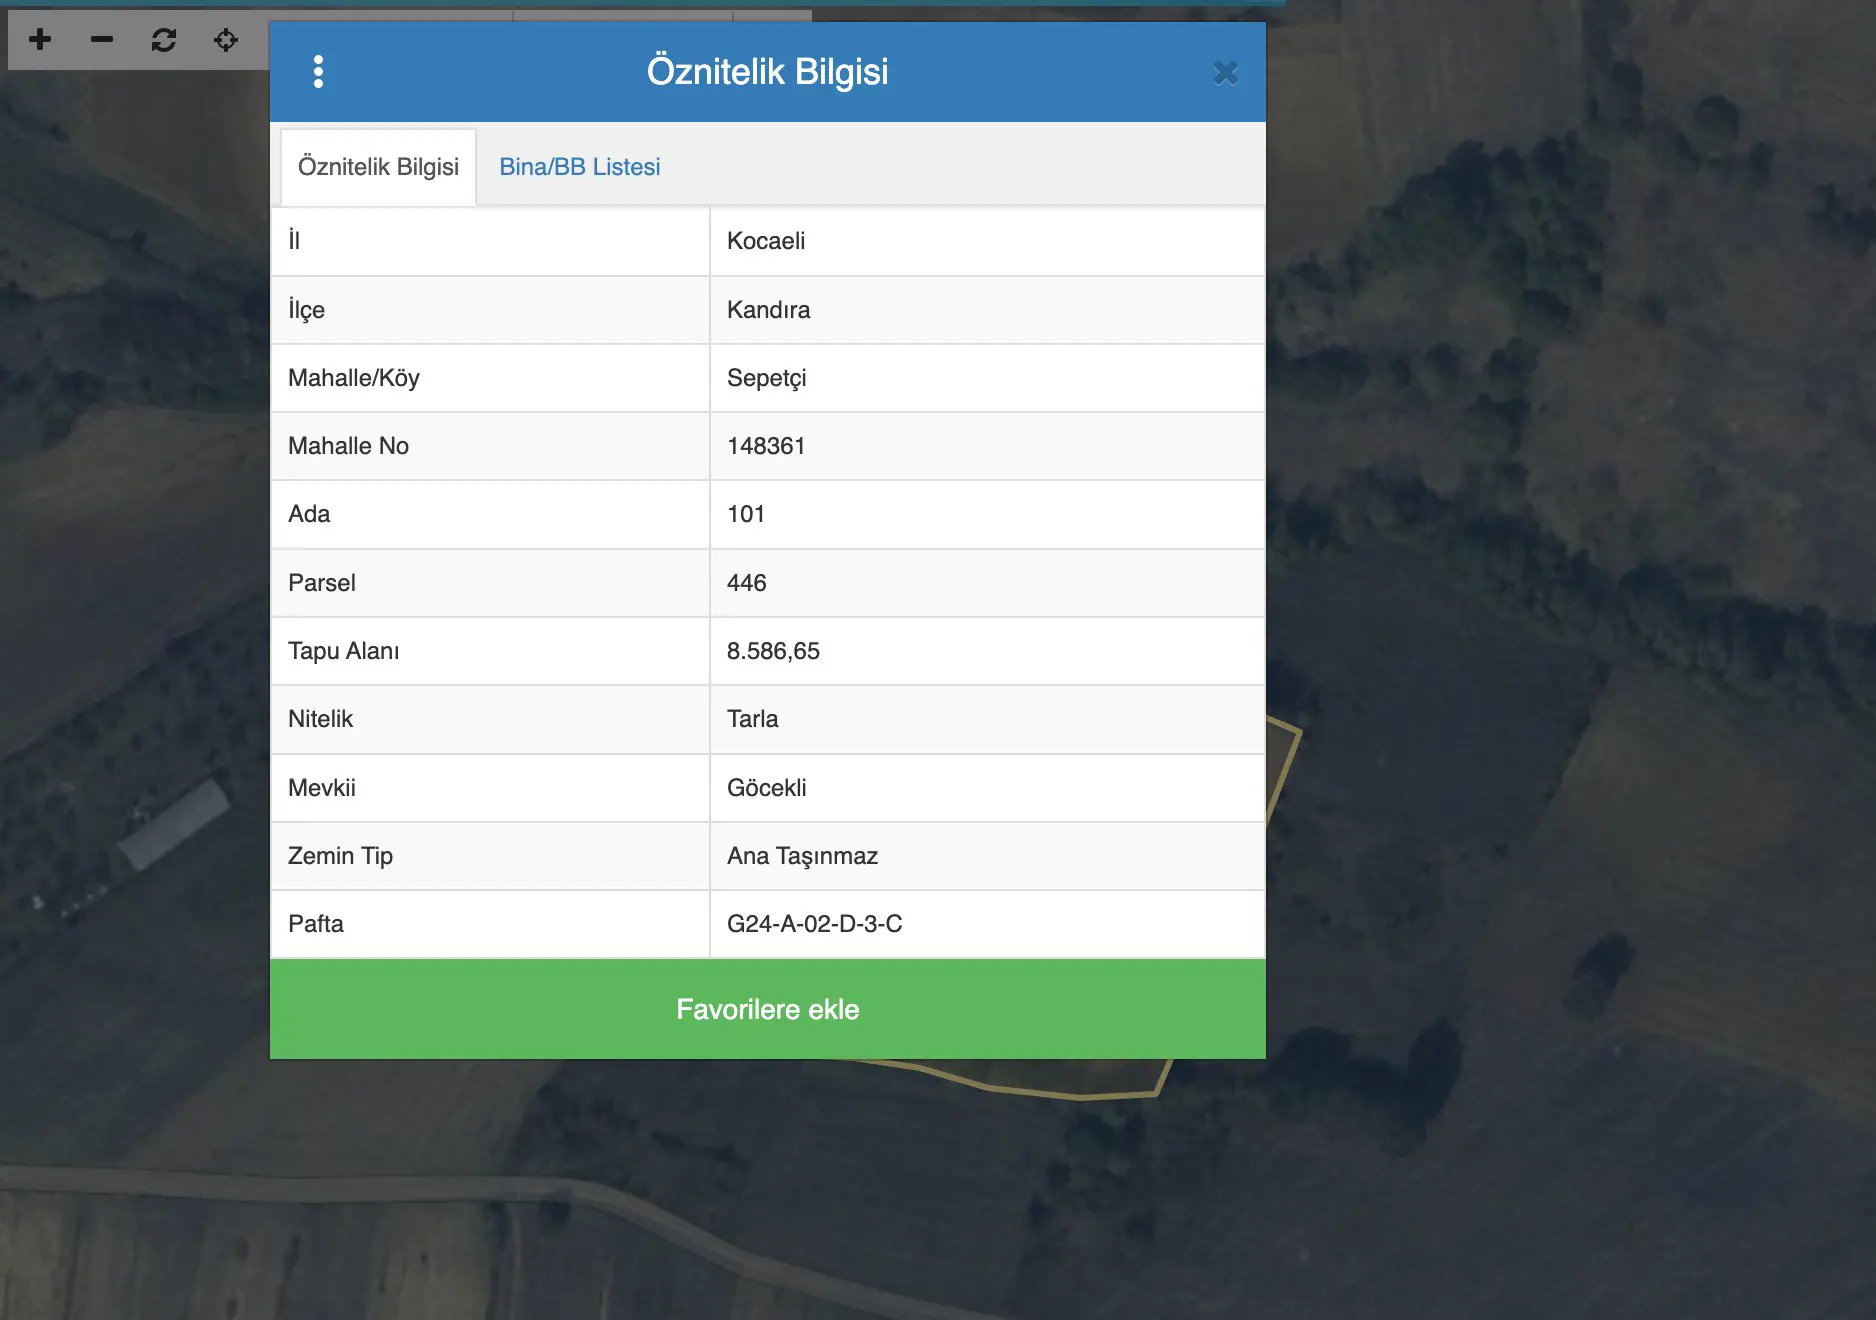Click the Mahalle No row label
The width and height of the screenshot is (1876, 1320).
348,446
